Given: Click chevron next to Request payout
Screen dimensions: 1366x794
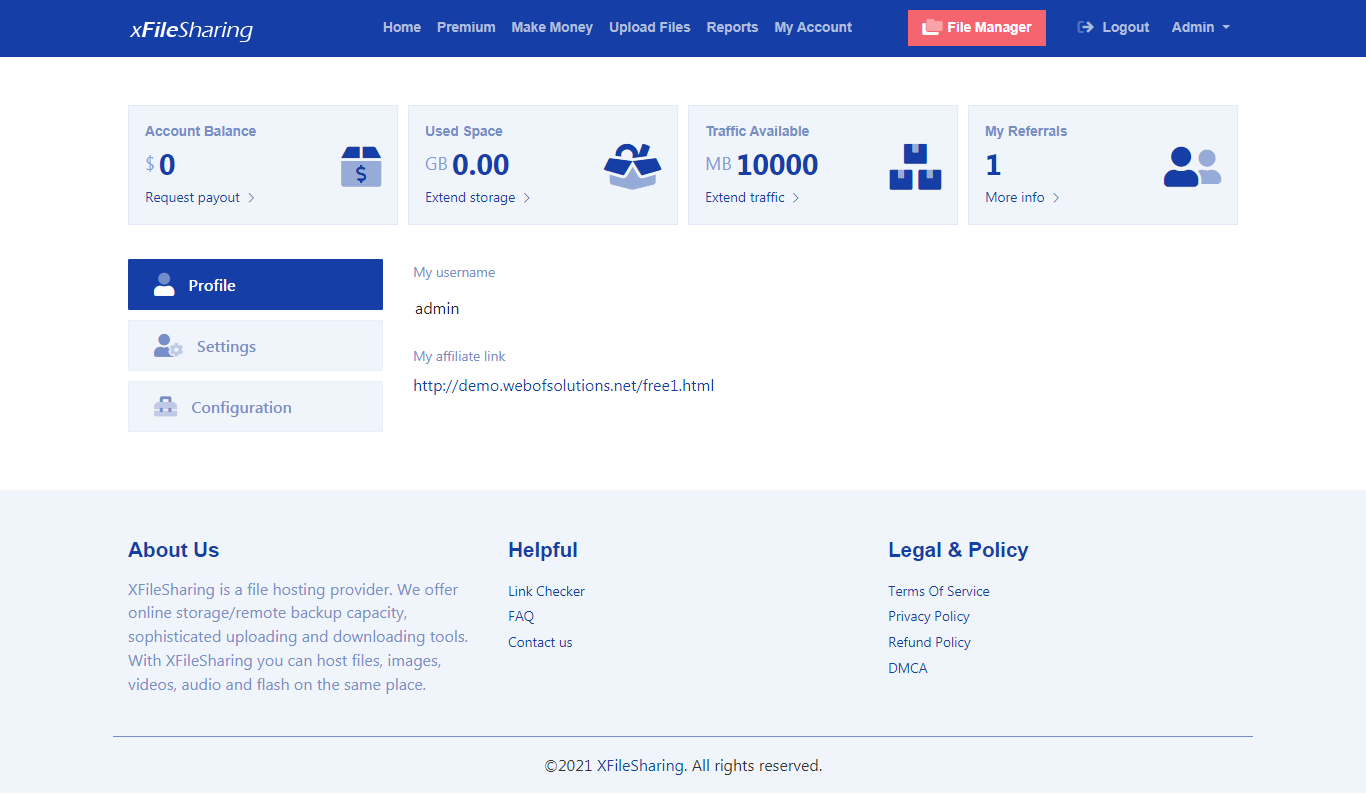Looking at the screenshot, I should pos(251,198).
